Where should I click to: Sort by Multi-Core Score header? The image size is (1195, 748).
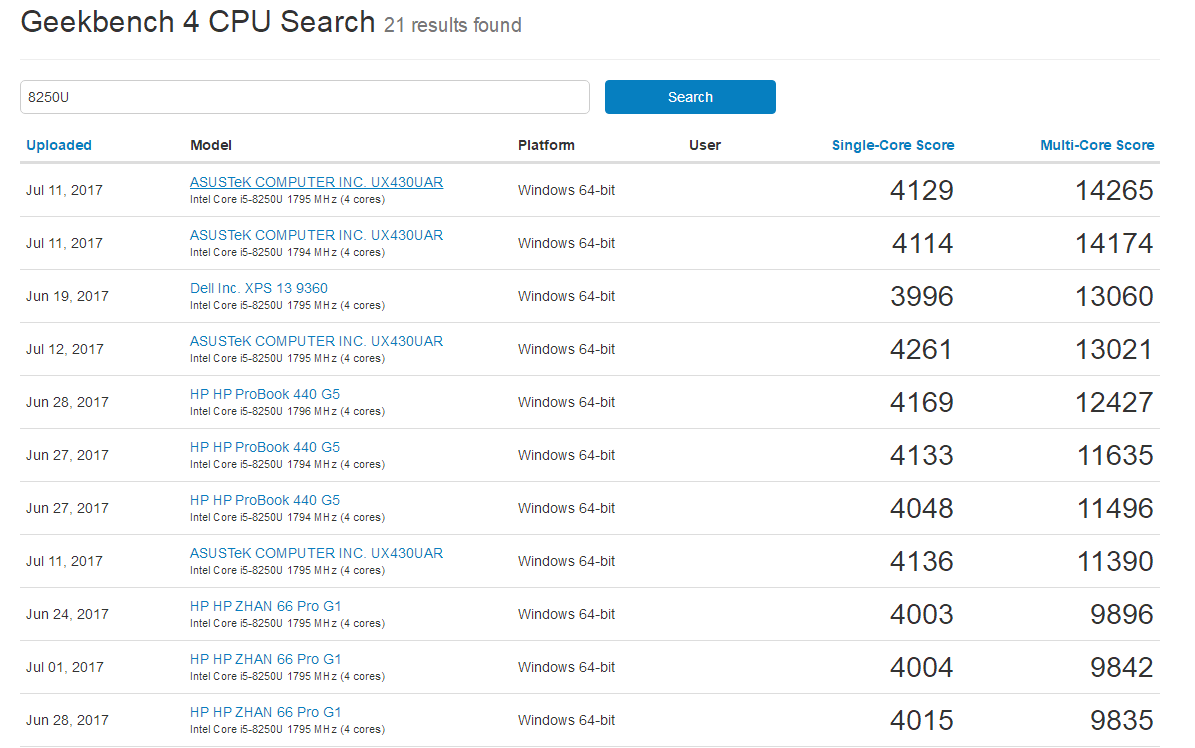point(1096,145)
